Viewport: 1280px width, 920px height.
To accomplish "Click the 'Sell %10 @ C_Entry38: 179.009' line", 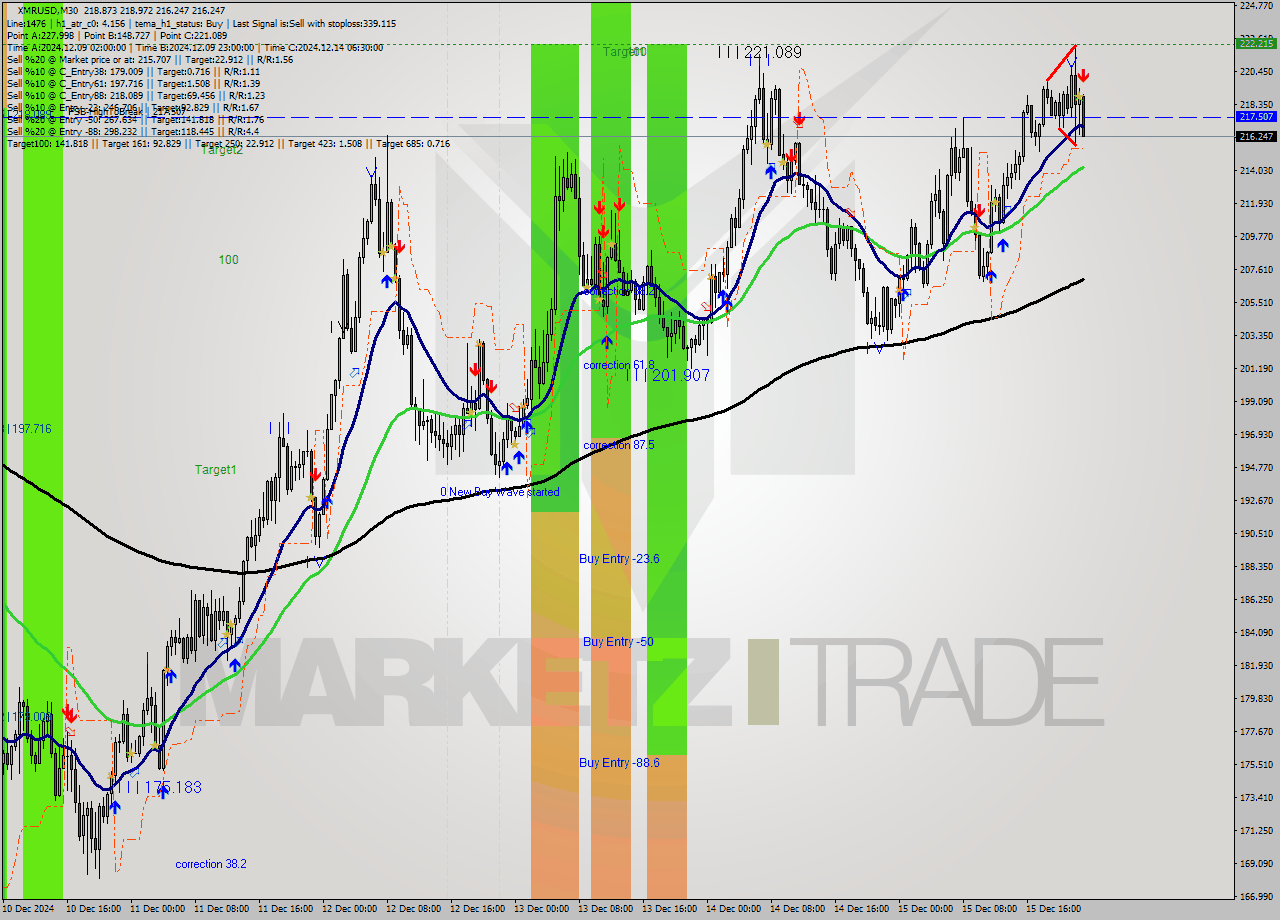I will point(133,71).
